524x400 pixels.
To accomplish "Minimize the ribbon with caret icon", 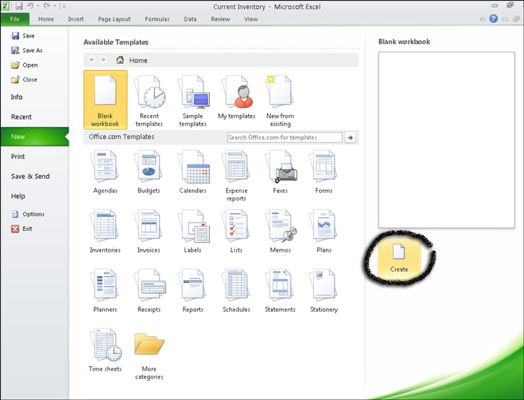I will (x=482, y=19).
